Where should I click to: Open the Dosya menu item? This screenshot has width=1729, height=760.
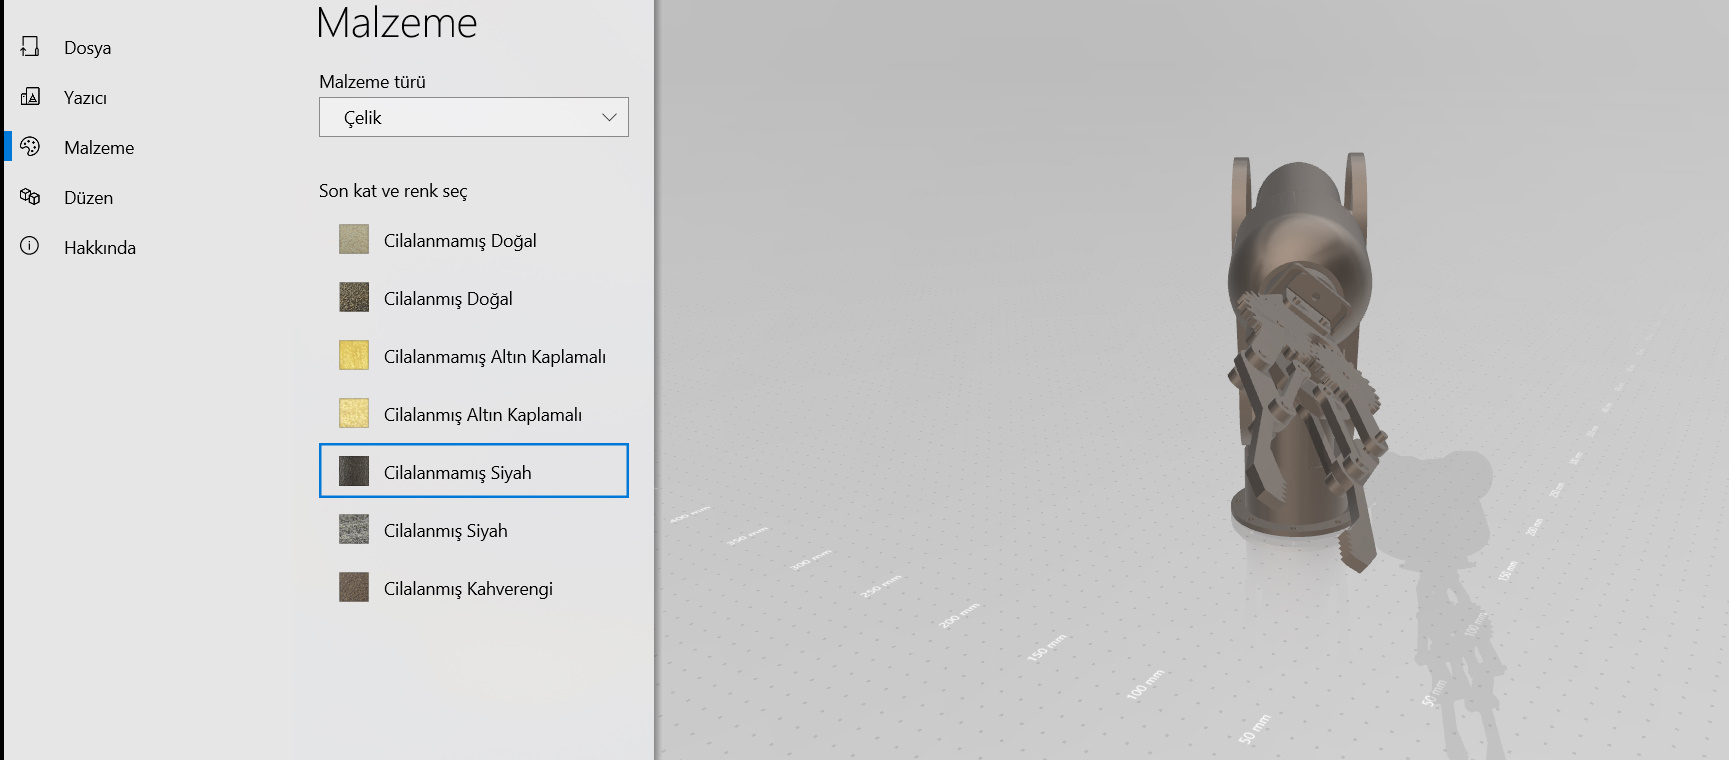pos(88,48)
